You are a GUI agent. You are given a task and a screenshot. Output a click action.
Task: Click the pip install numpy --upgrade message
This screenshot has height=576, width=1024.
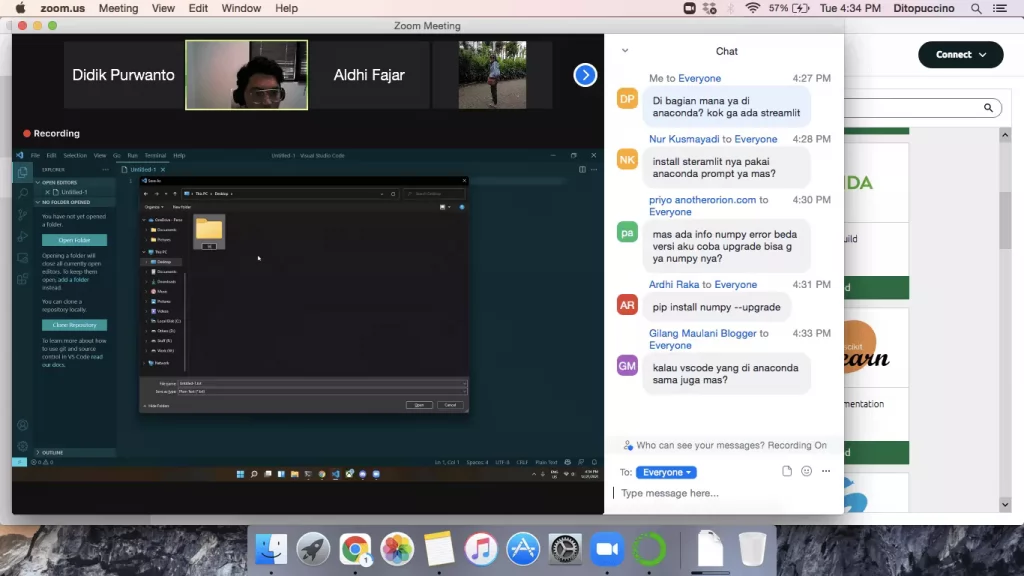(716, 307)
